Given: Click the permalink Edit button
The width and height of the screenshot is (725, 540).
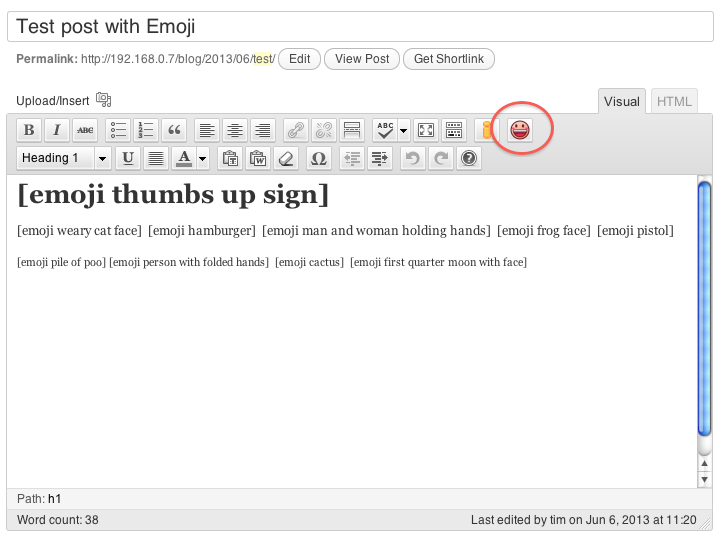Looking at the screenshot, I should pos(300,59).
